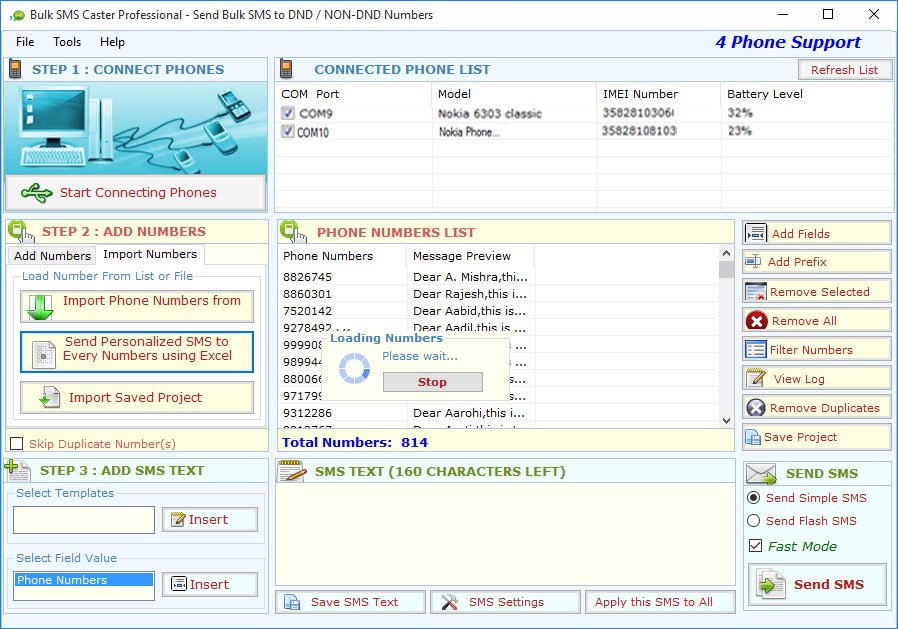Open the Tools menu

(67, 42)
